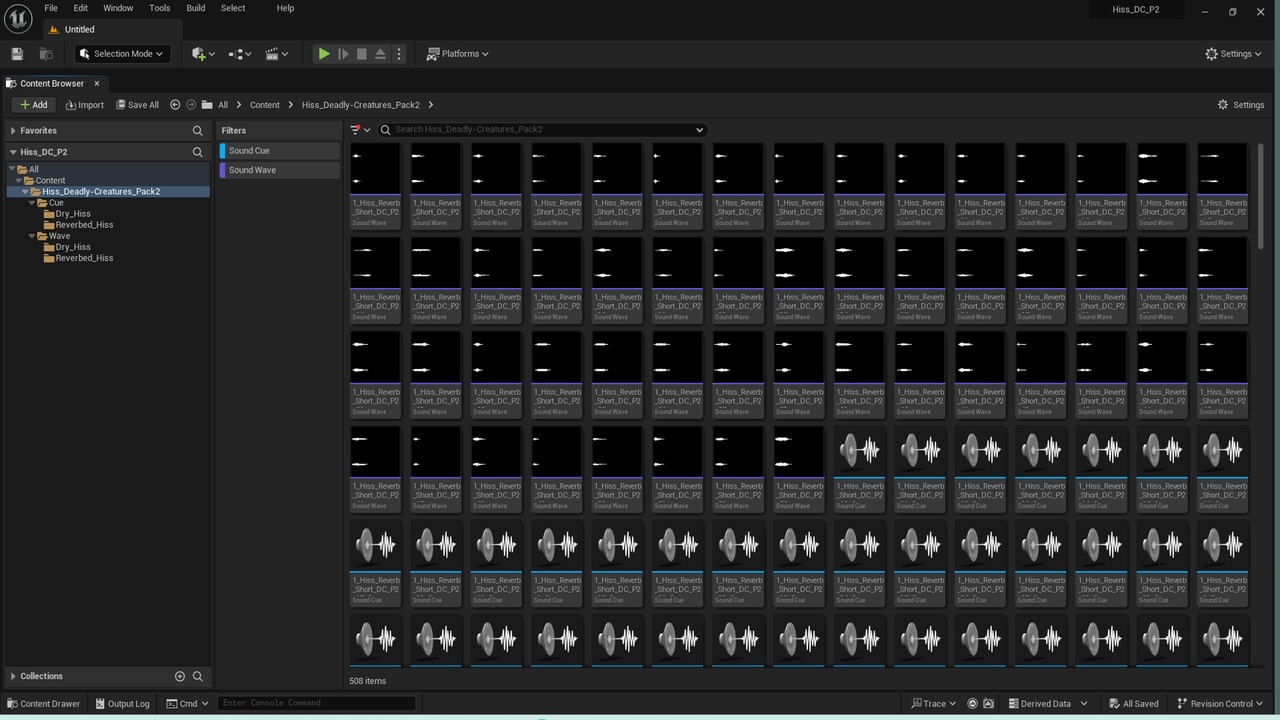Viewport: 1280px width, 720px height.
Task: Go back in Content Browser history
Action: (x=175, y=105)
